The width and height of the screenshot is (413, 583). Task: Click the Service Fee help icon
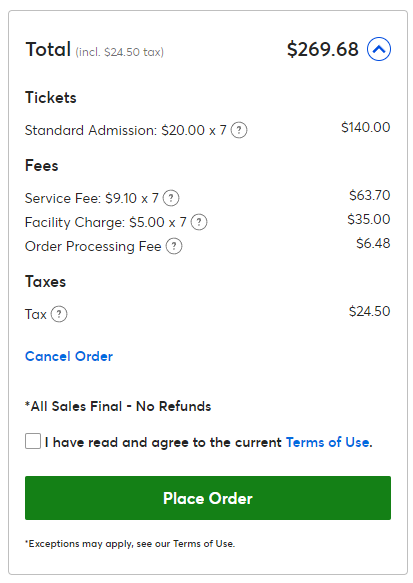point(171,198)
